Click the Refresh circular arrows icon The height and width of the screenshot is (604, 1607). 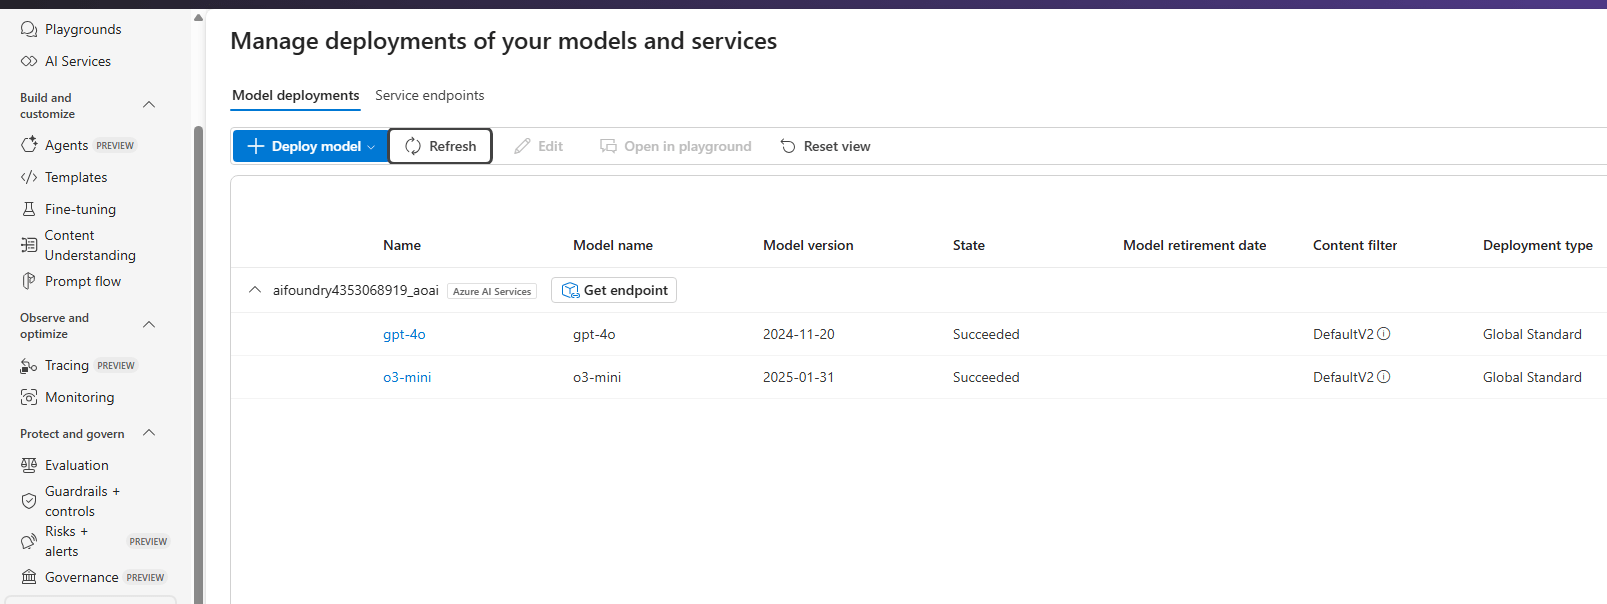pos(413,146)
